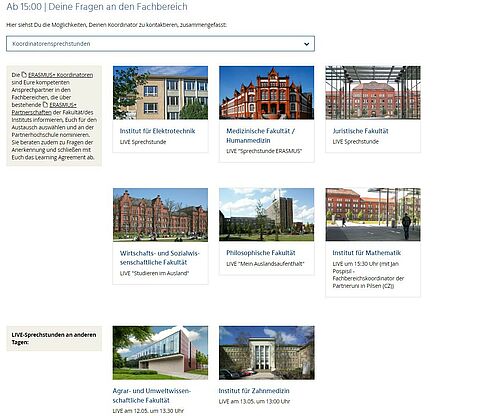Image resolution: width=500 pixels, height=416 pixels.
Task: Open Institut für Mathematik campus photo
Action: (373, 215)
